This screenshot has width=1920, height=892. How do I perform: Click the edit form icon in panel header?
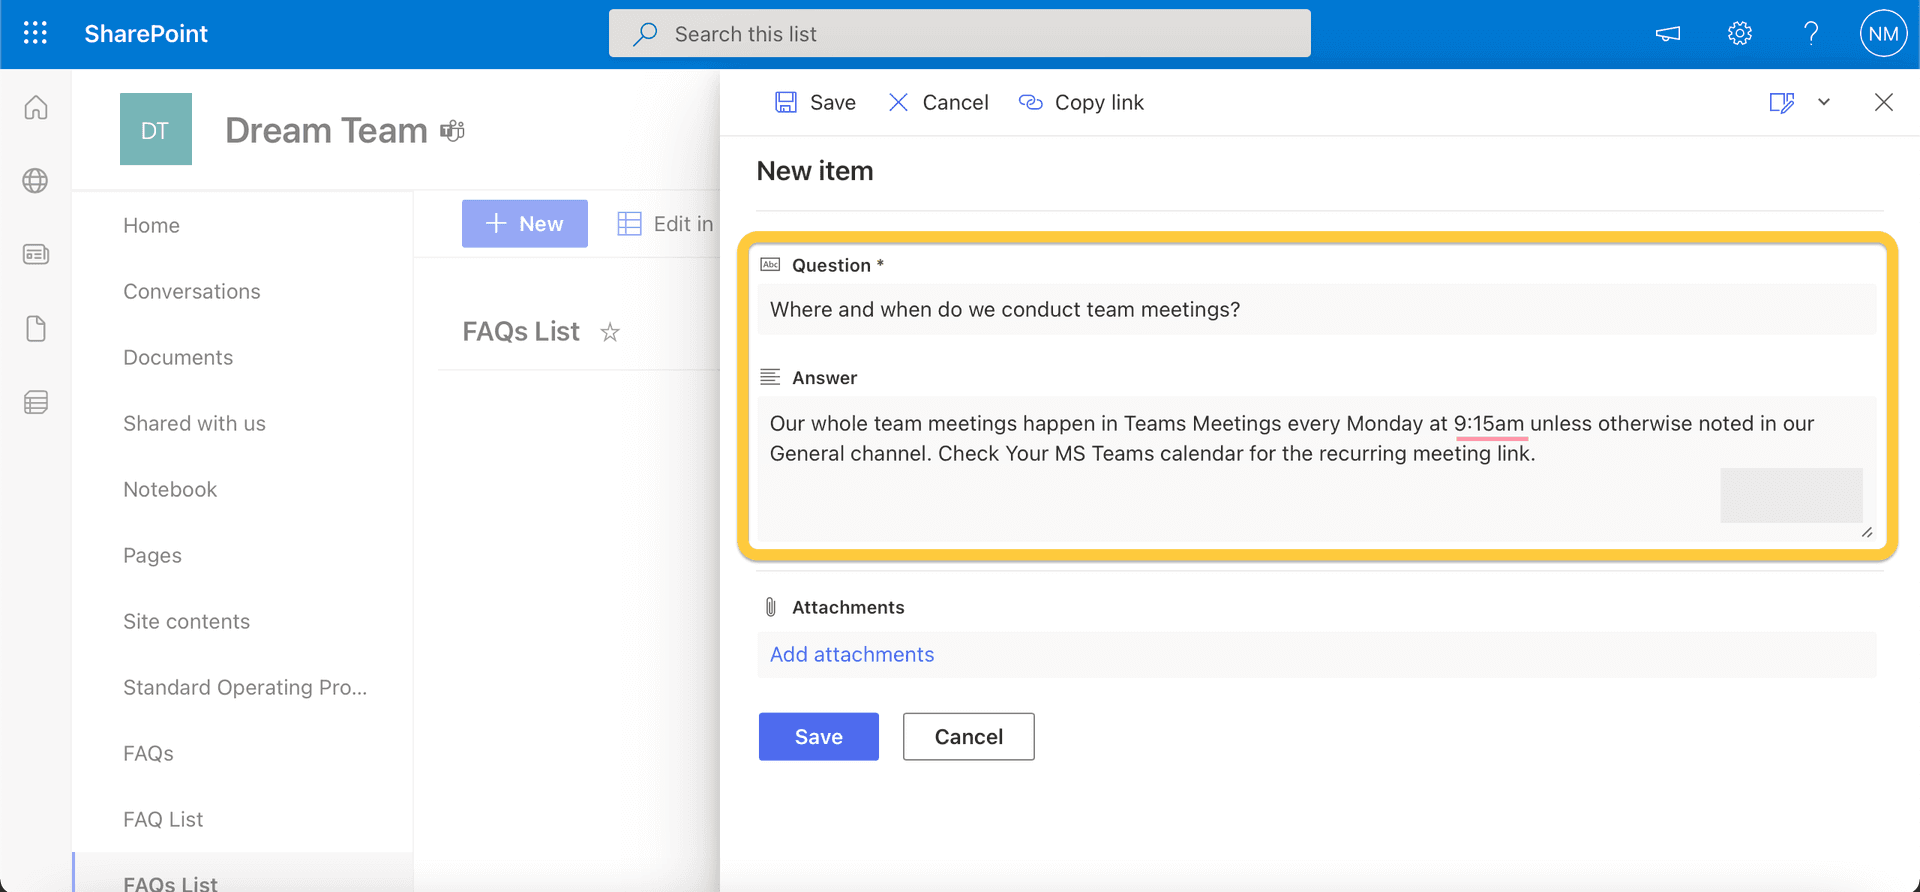coord(1781,102)
